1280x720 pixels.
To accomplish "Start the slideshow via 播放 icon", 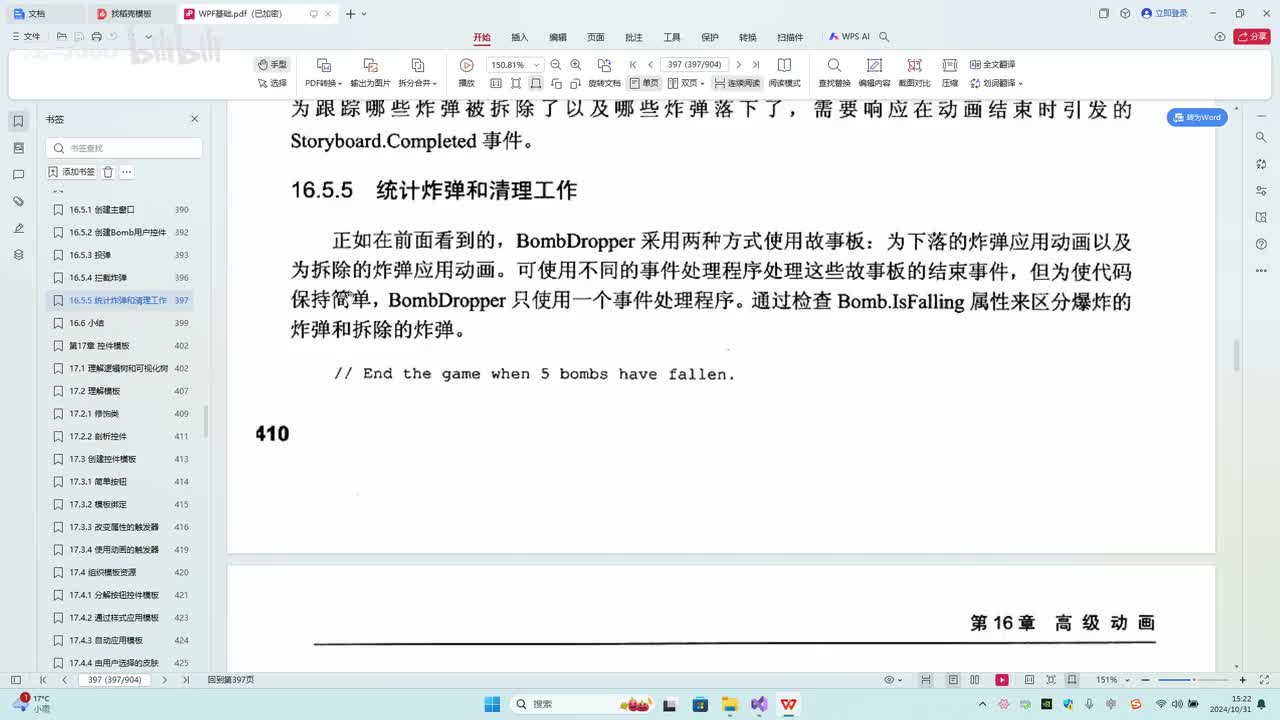I will (x=466, y=65).
